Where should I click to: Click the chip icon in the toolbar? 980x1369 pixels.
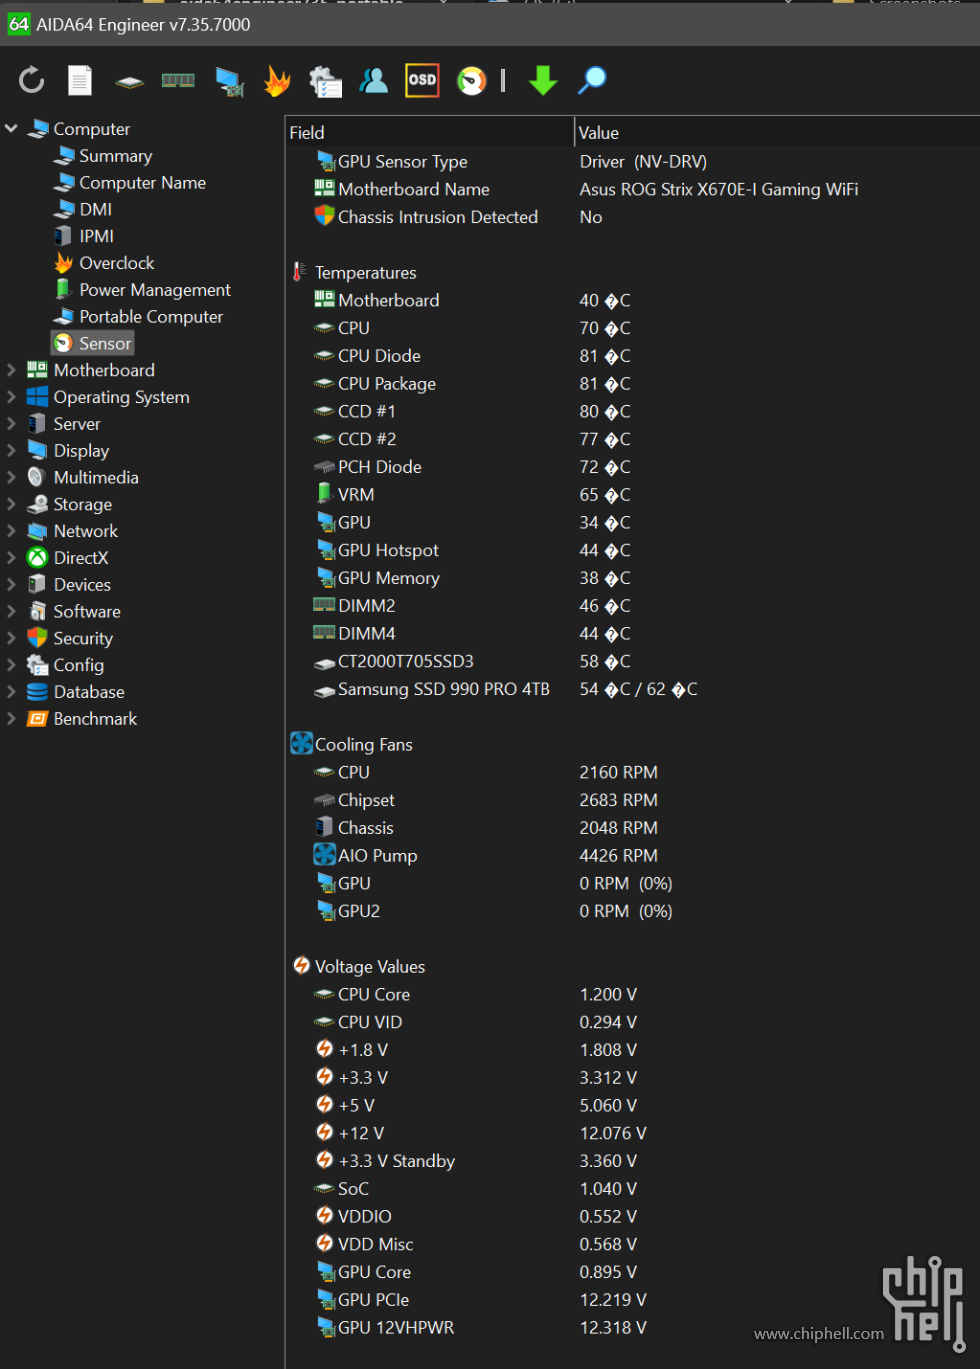pos(129,81)
